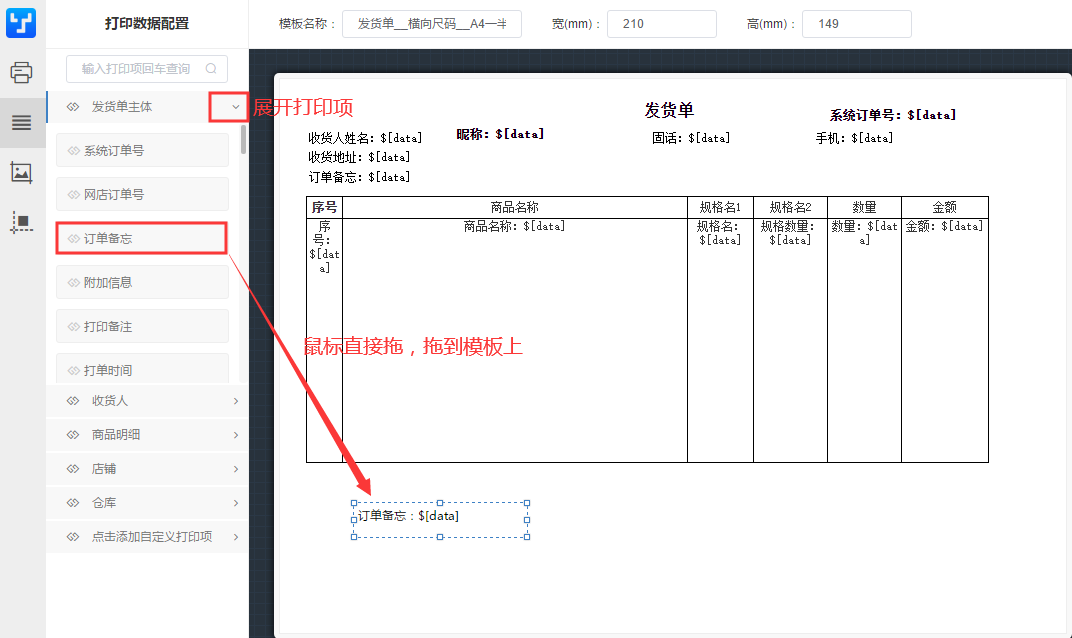The width and height of the screenshot is (1072, 638).
Task: Click link icon on 打印备注 item
Action: pos(74,327)
